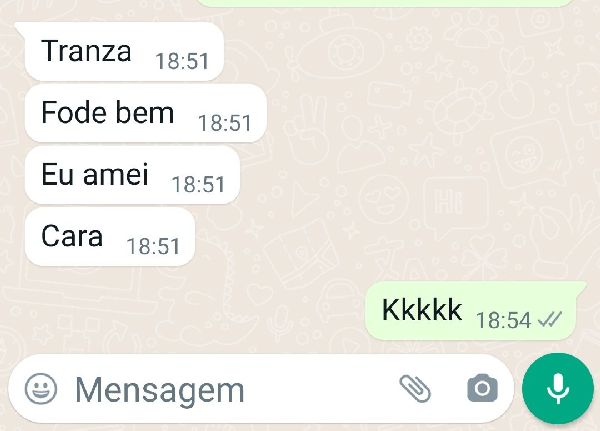Select the 'Eu amei' message bubble
The height and width of the screenshot is (431, 600).
point(132,175)
